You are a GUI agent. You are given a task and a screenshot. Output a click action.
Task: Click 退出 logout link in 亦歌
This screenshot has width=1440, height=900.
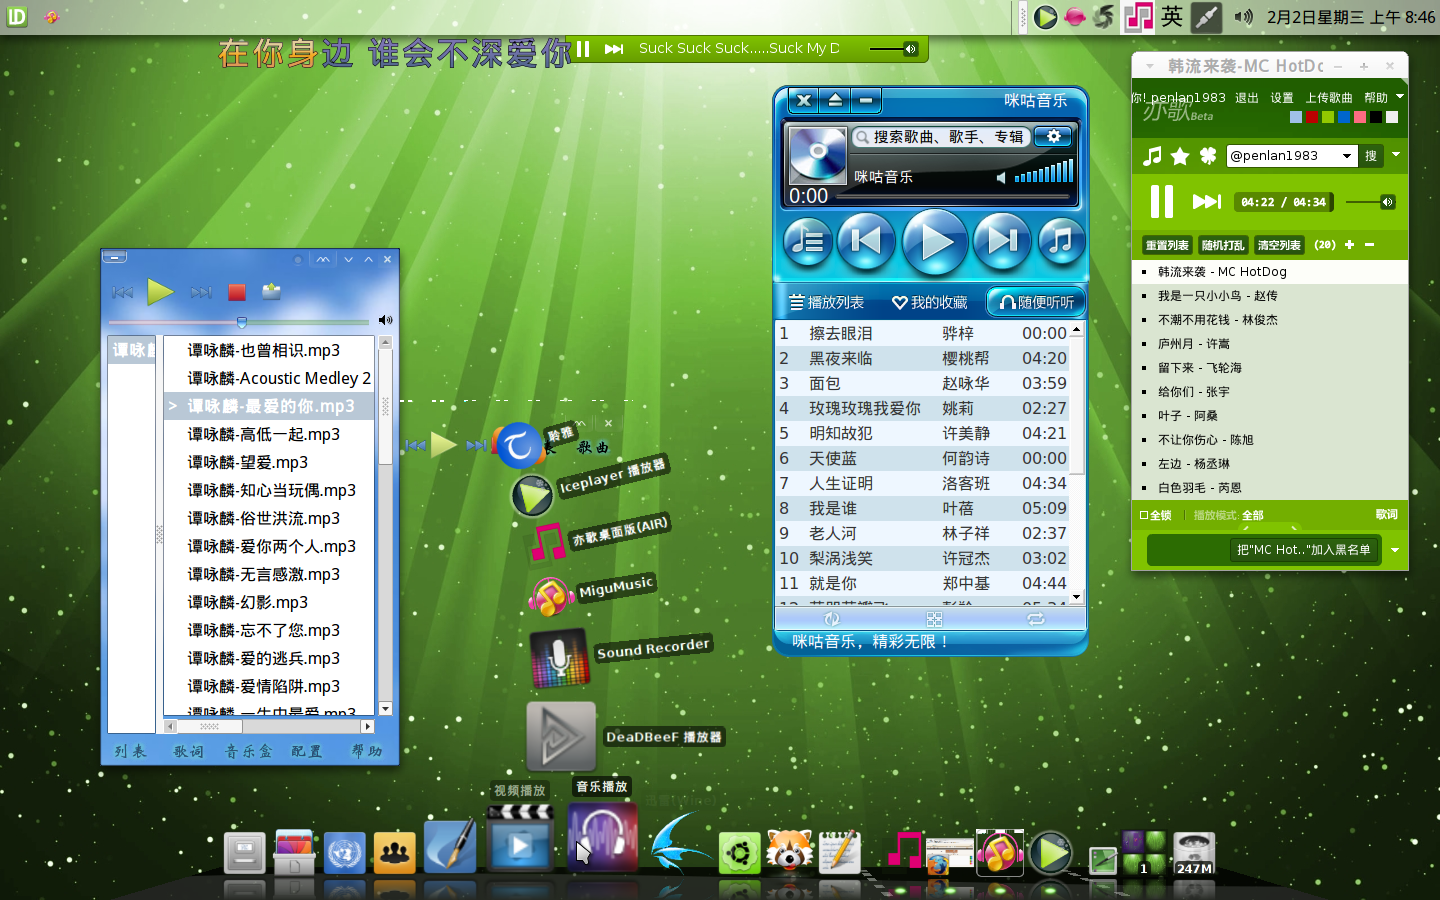point(1246,98)
